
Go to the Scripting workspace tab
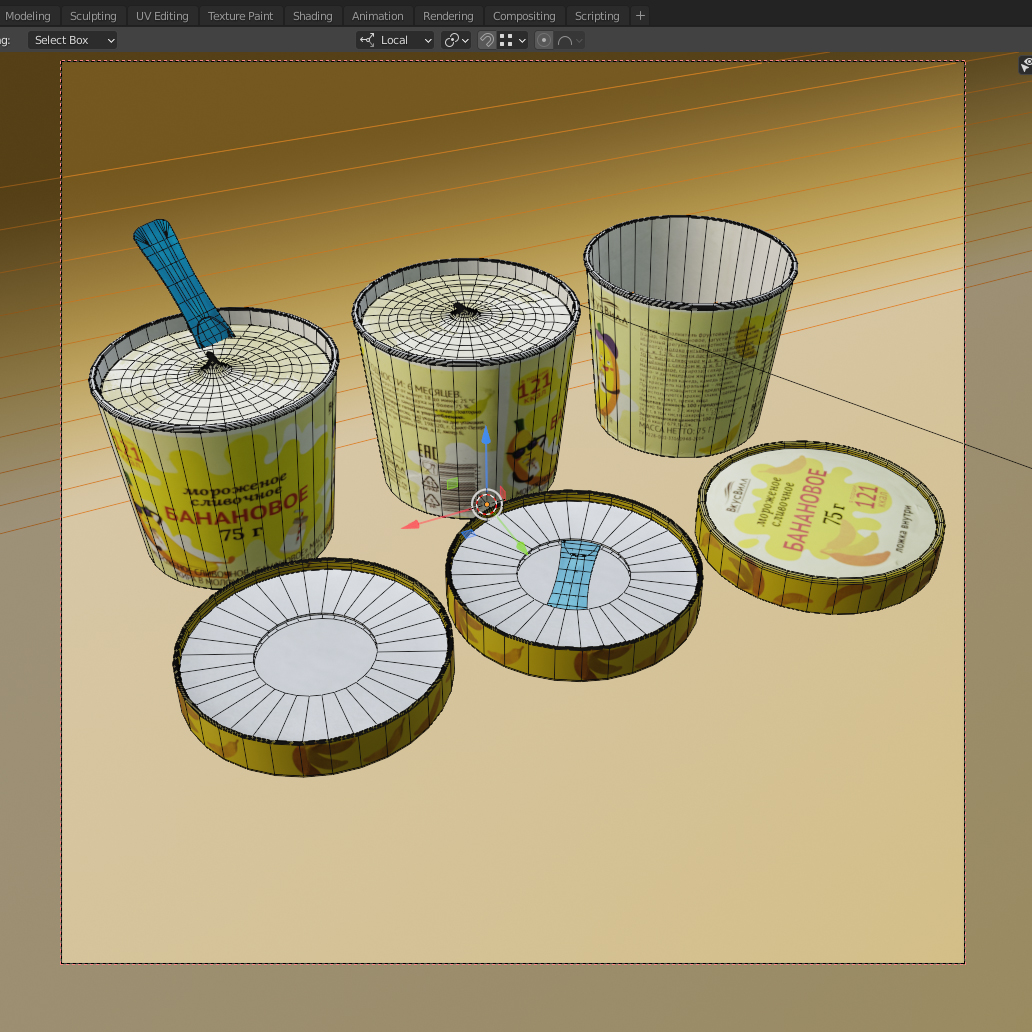click(597, 16)
